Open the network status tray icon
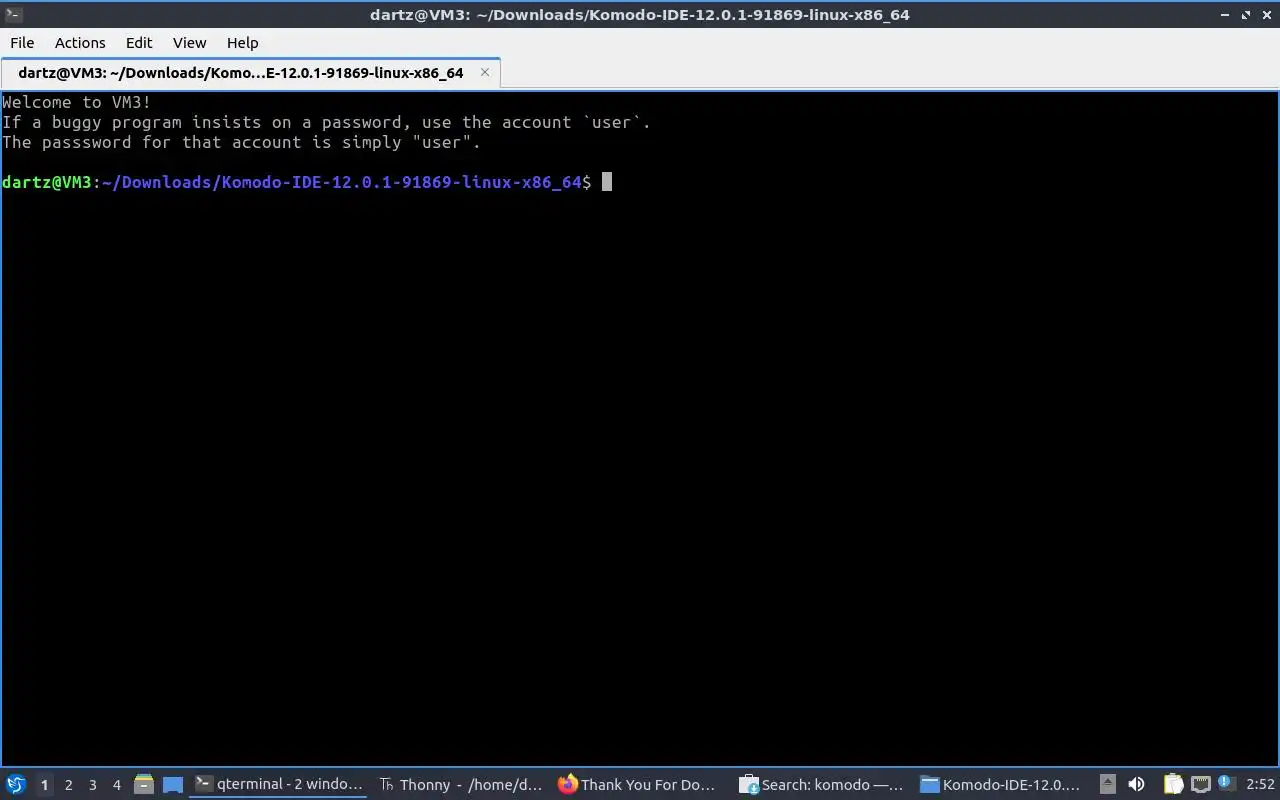This screenshot has width=1280, height=800. [1201, 785]
